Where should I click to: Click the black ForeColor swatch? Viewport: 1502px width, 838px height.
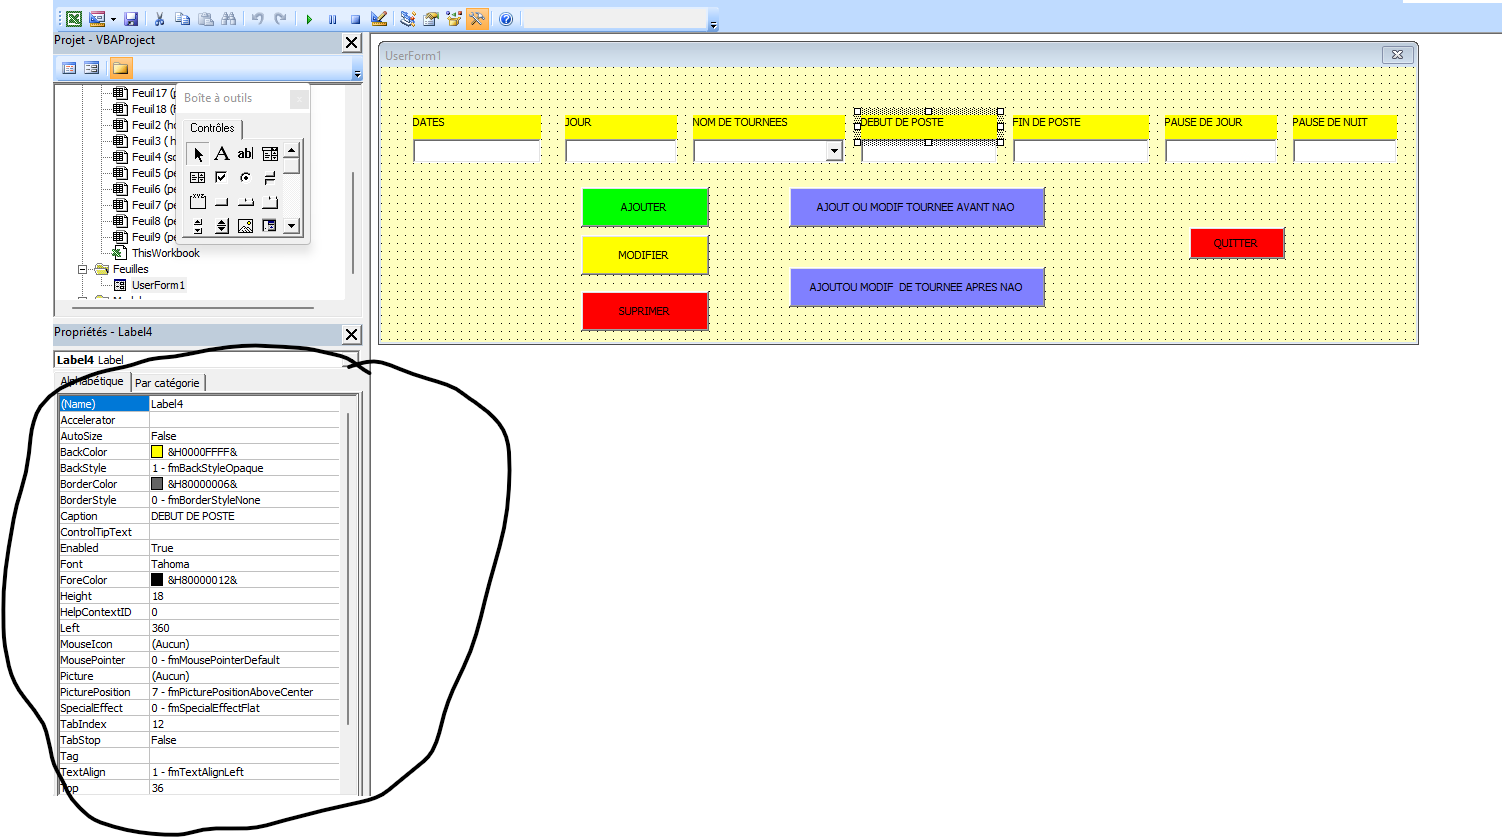pos(157,580)
